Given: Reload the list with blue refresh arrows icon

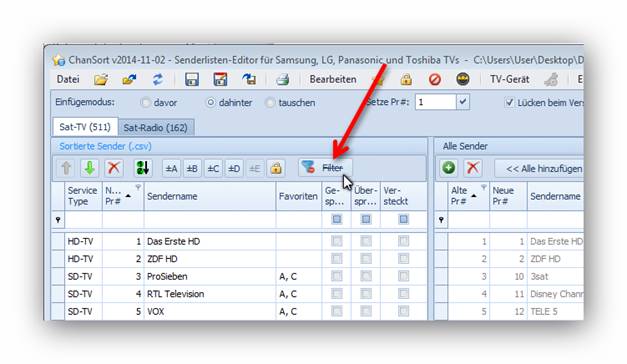Looking at the screenshot, I should coord(158,80).
